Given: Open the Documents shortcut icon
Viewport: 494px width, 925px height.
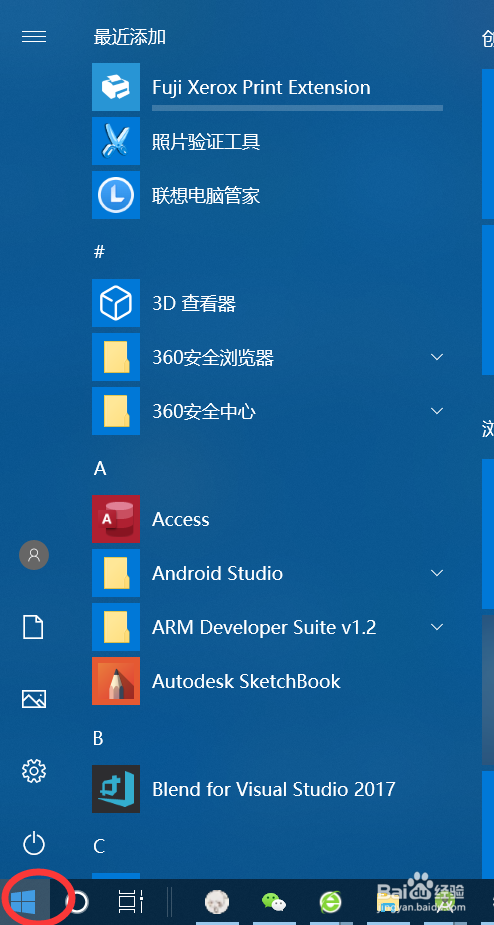Looking at the screenshot, I should [34, 627].
